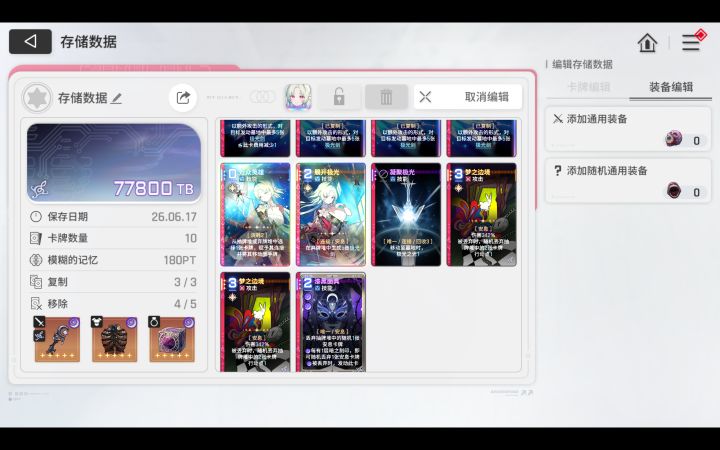Select 添加随机通用装备 option
720x450 pixels.
point(628,180)
